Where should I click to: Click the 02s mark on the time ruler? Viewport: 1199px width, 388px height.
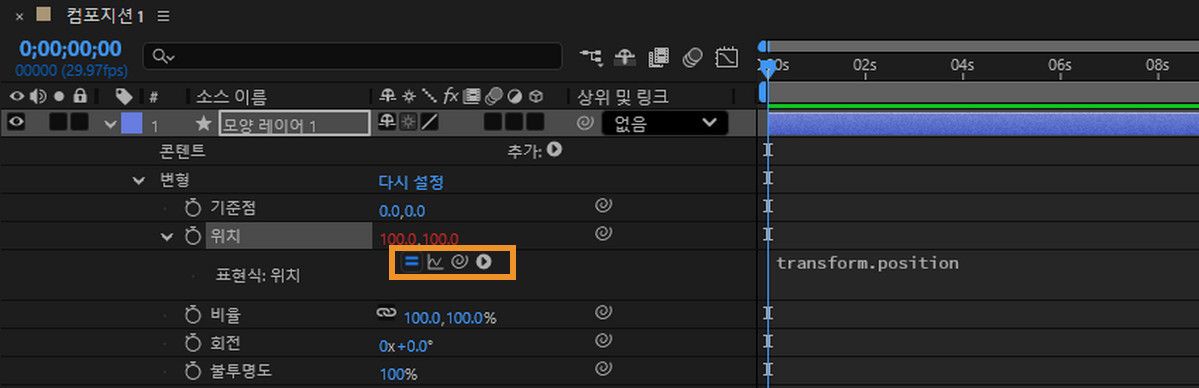point(865,65)
